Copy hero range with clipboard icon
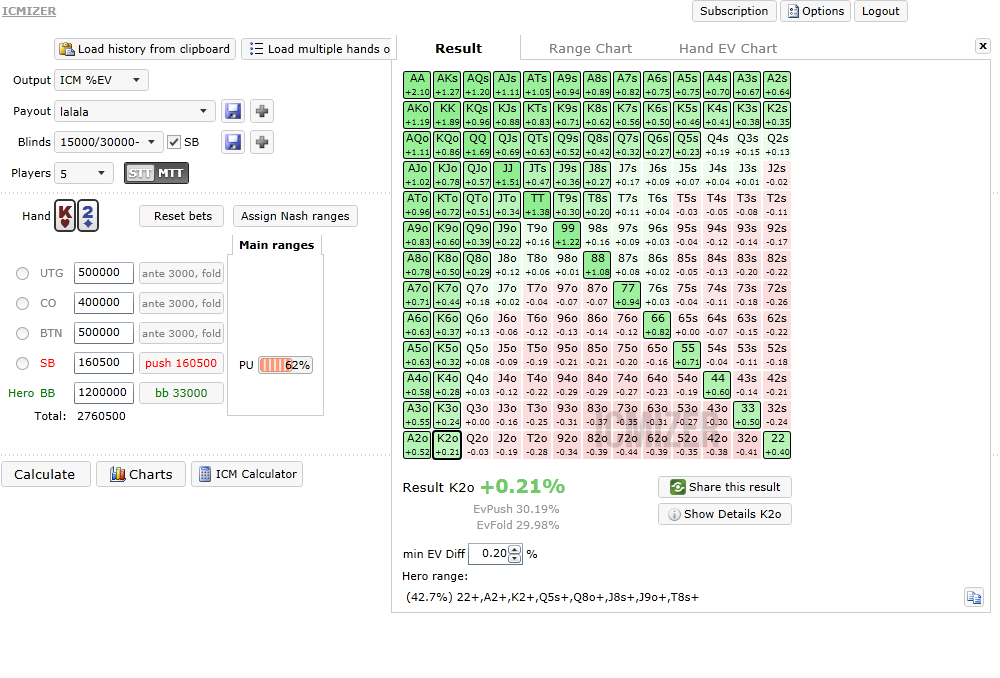This screenshot has width=1000, height=678. pos(973,597)
